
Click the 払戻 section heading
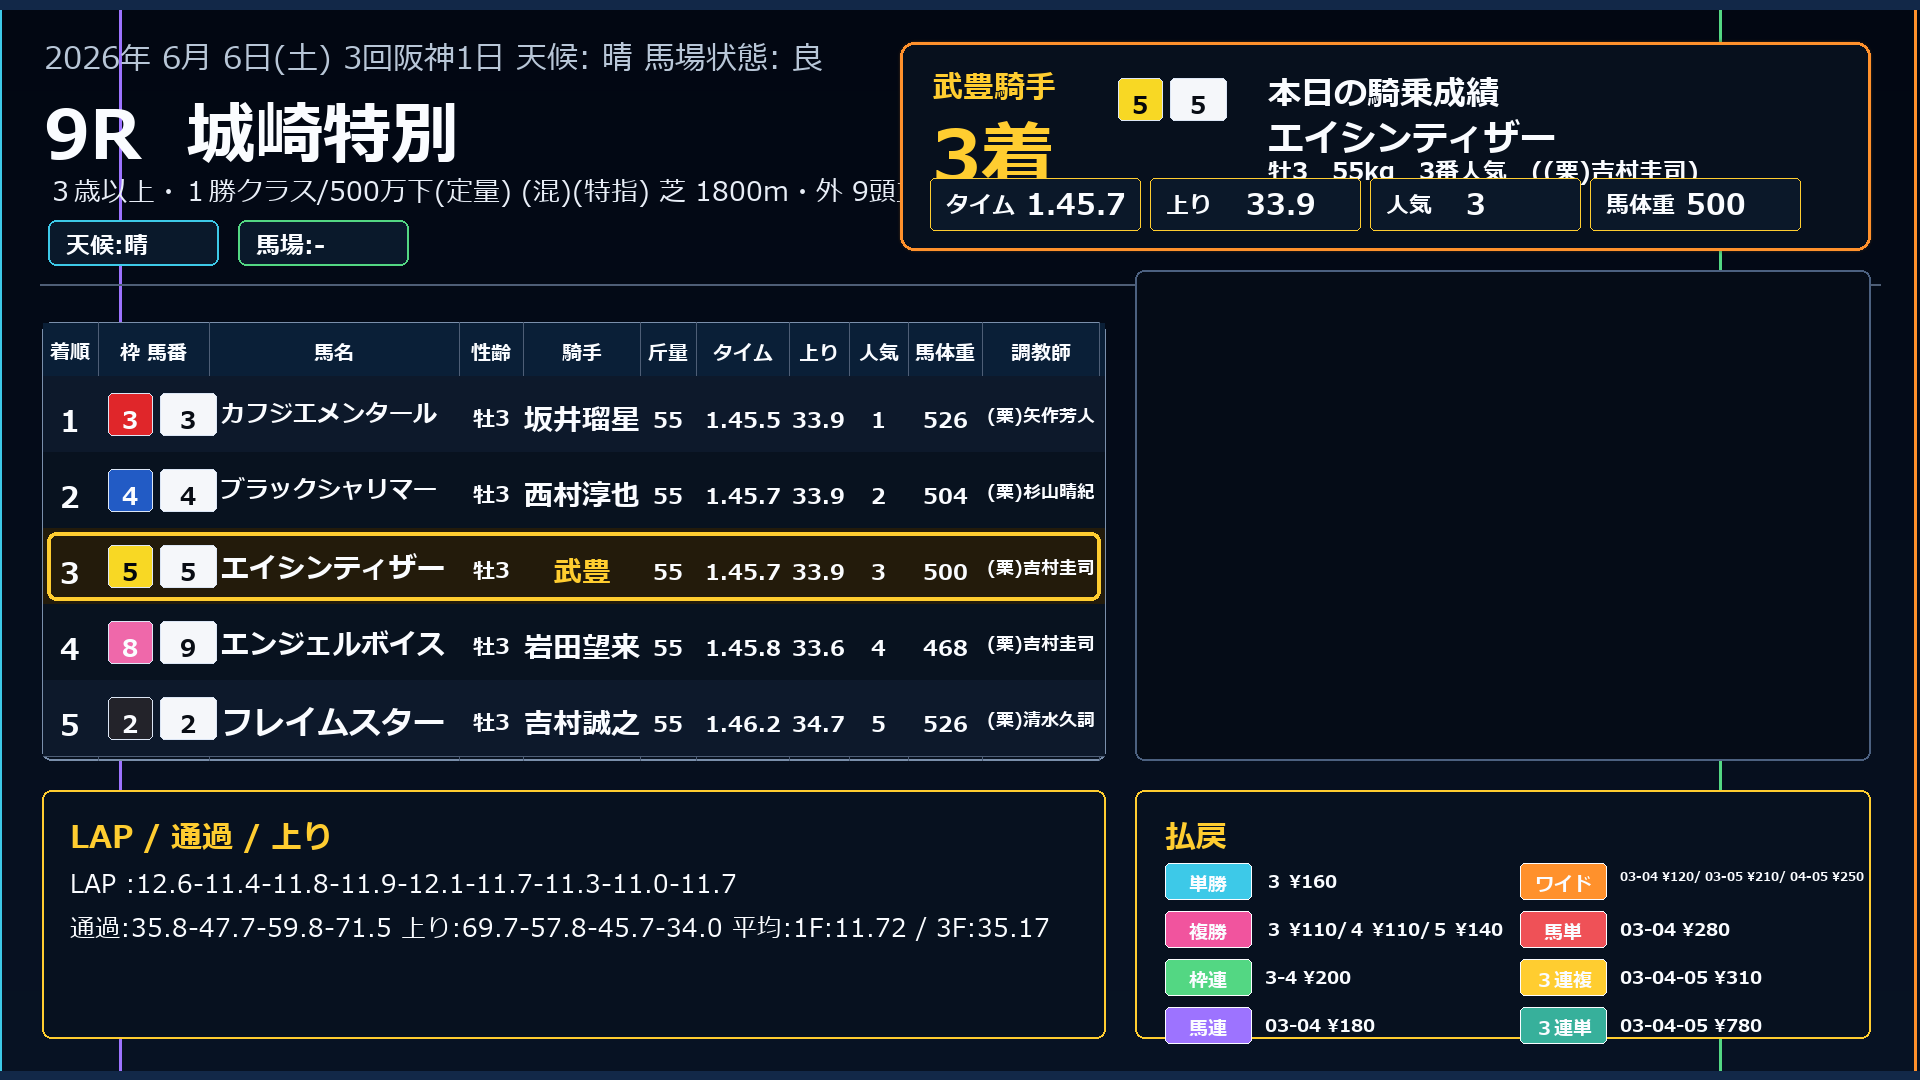[x=1195, y=836]
